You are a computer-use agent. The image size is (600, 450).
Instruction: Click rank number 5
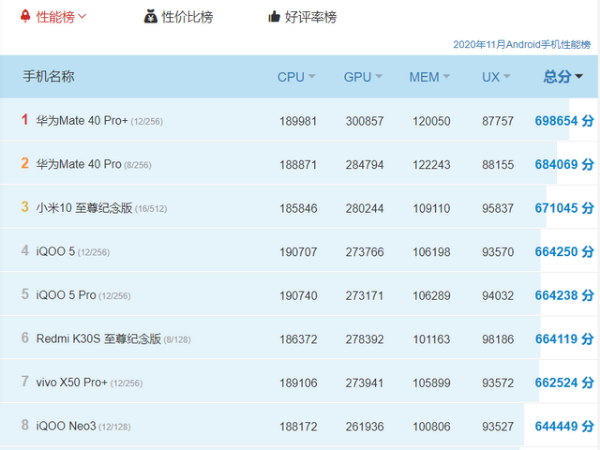[24, 294]
